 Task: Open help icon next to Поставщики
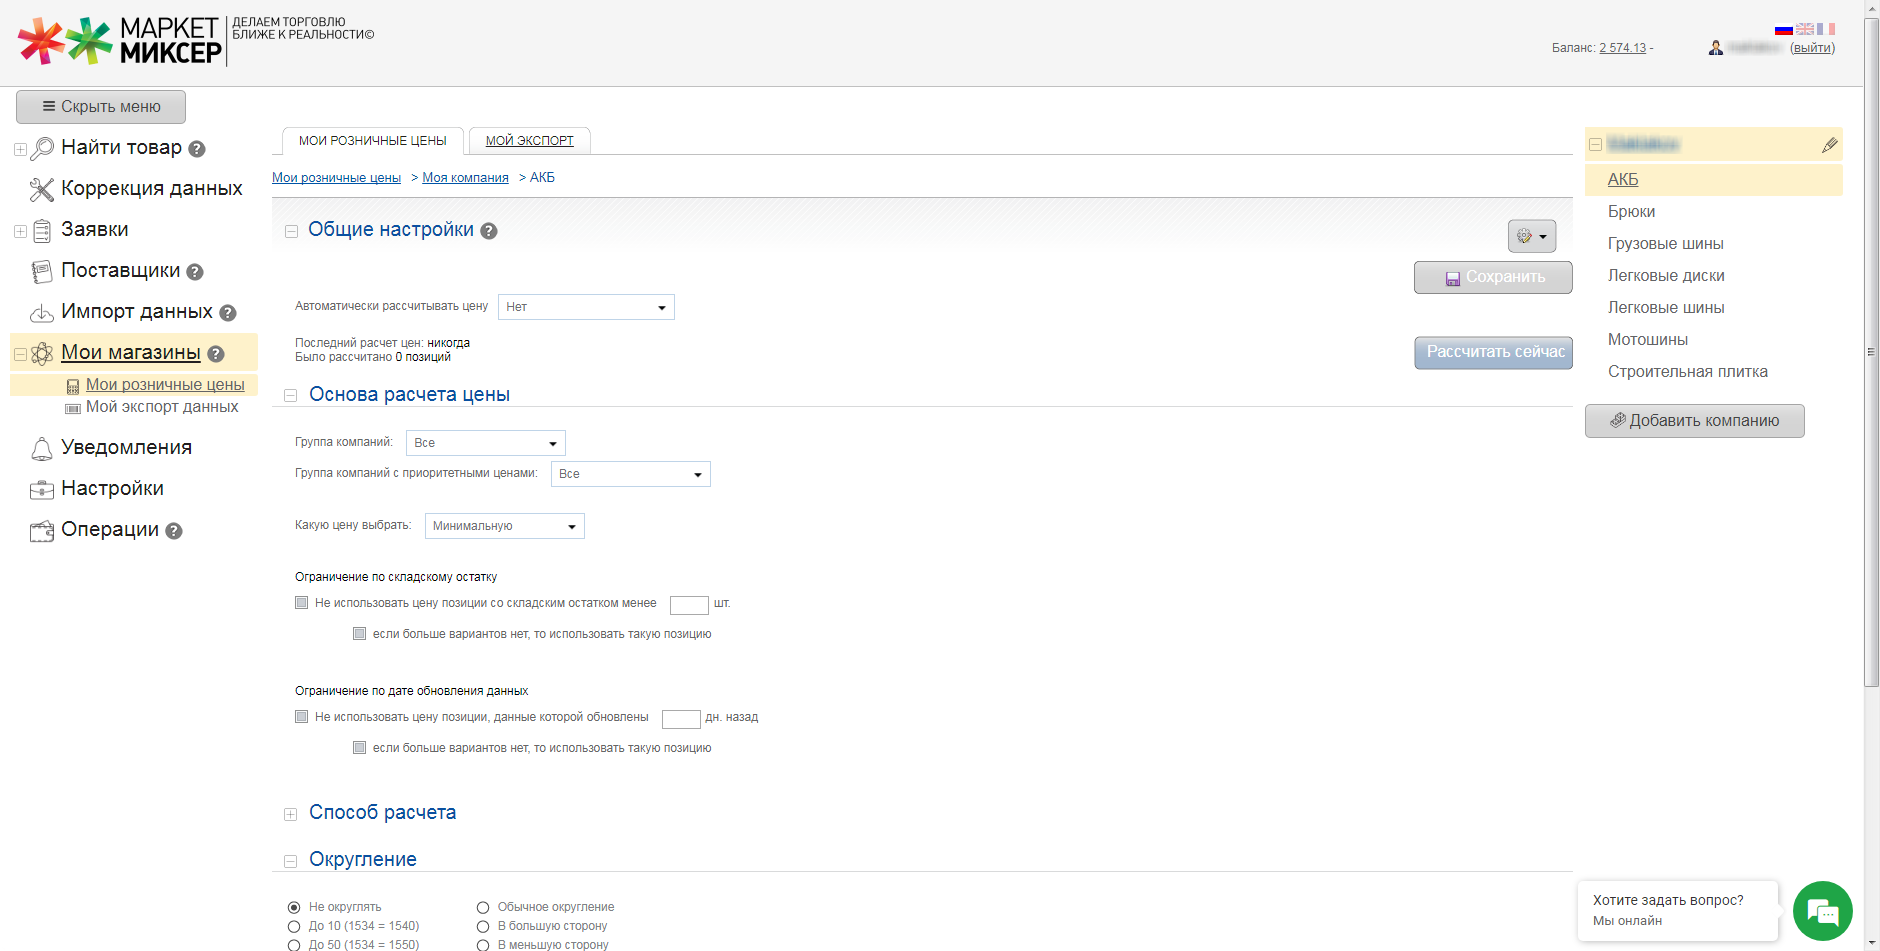coord(195,272)
